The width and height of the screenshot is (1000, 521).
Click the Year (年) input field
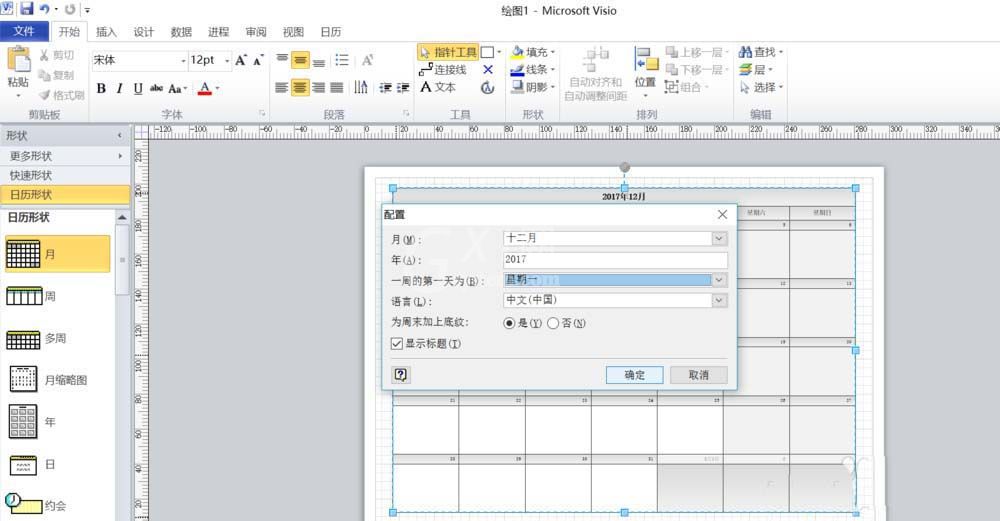coord(615,260)
